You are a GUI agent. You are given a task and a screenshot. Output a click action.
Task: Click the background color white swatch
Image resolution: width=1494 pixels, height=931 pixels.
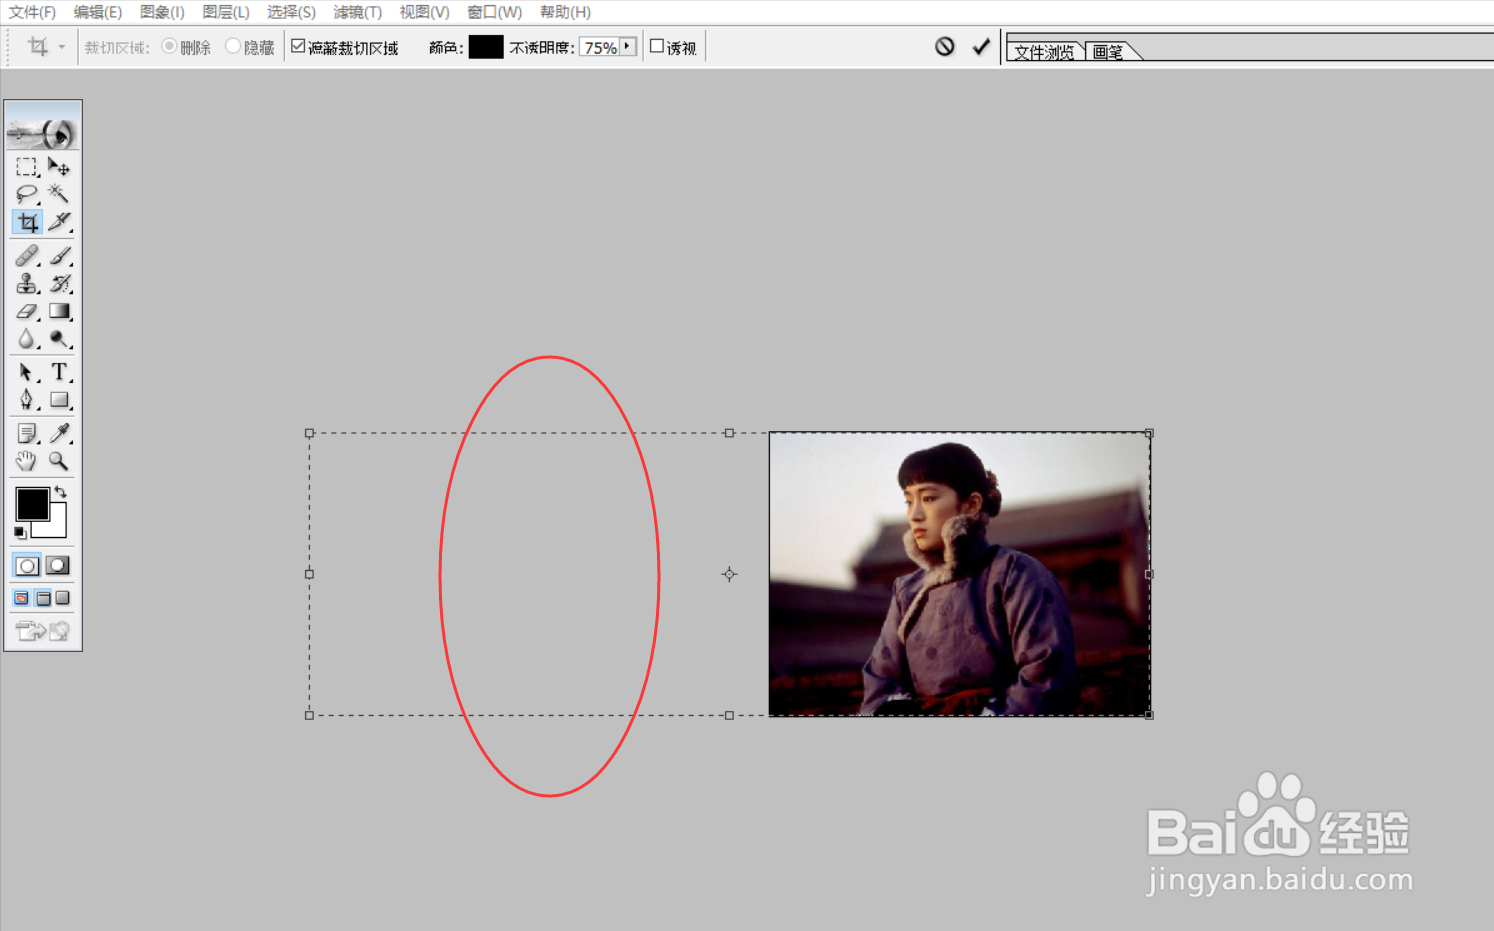(56, 527)
